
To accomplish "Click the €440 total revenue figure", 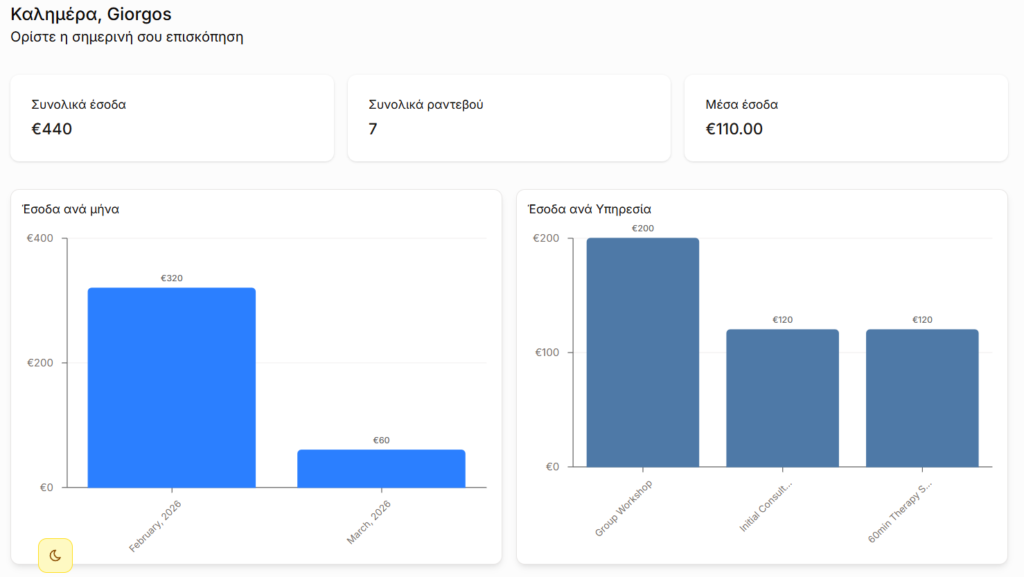I will pos(52,129).
